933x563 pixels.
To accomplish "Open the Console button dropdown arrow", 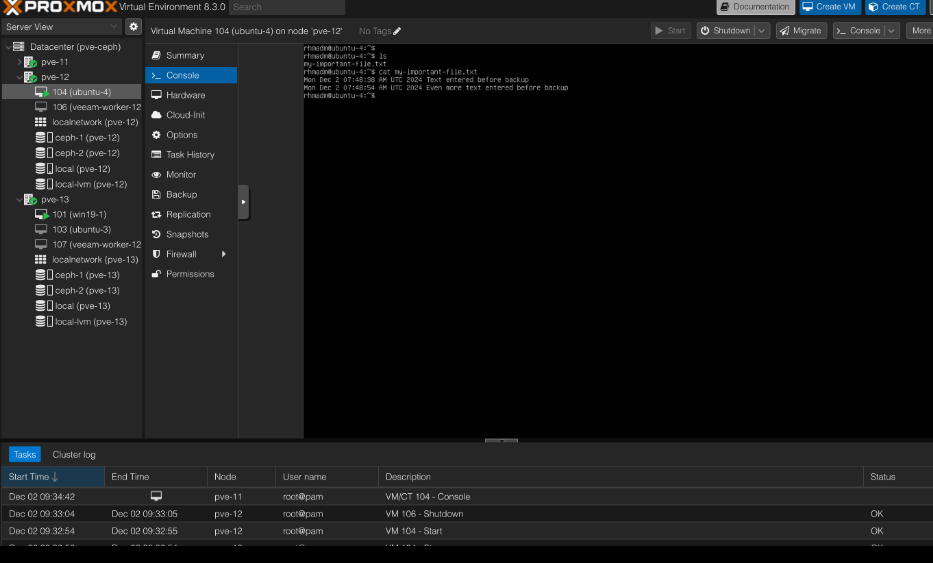I will click(x=892, y=31).
